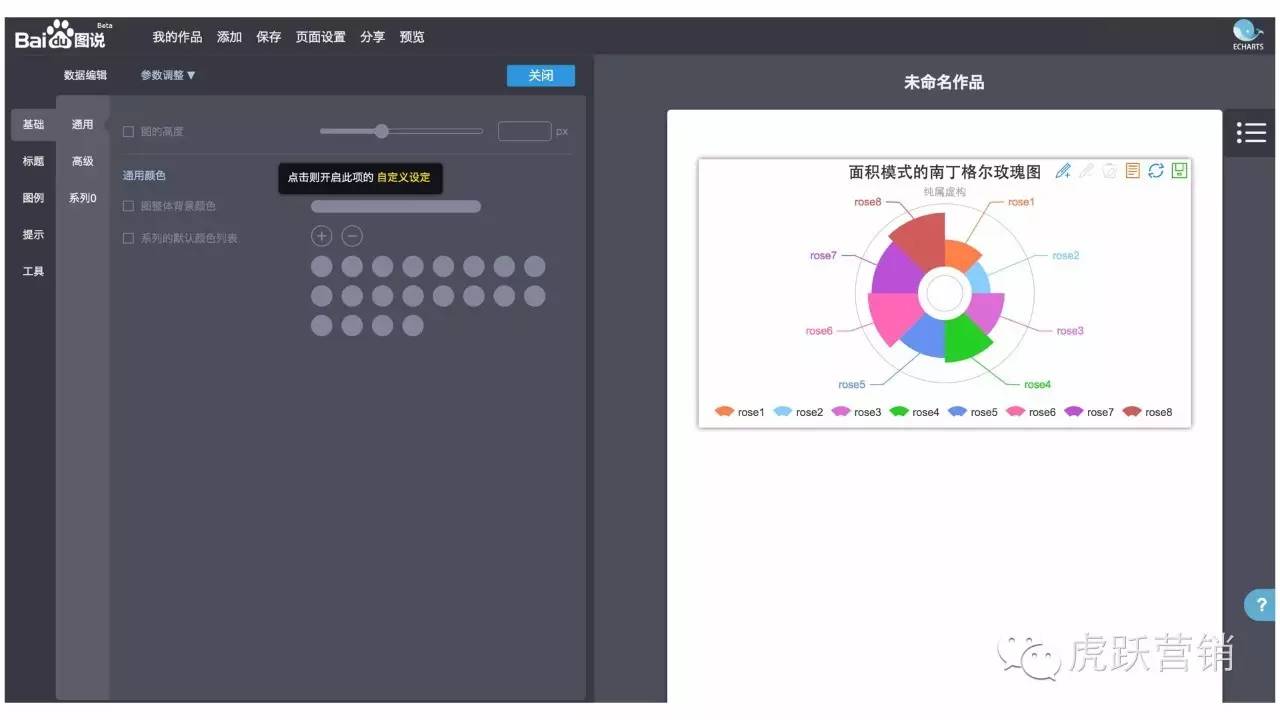Open the data view icon on chart
This screenshot has height=720, width=1280.
[x=1133, y=171]
